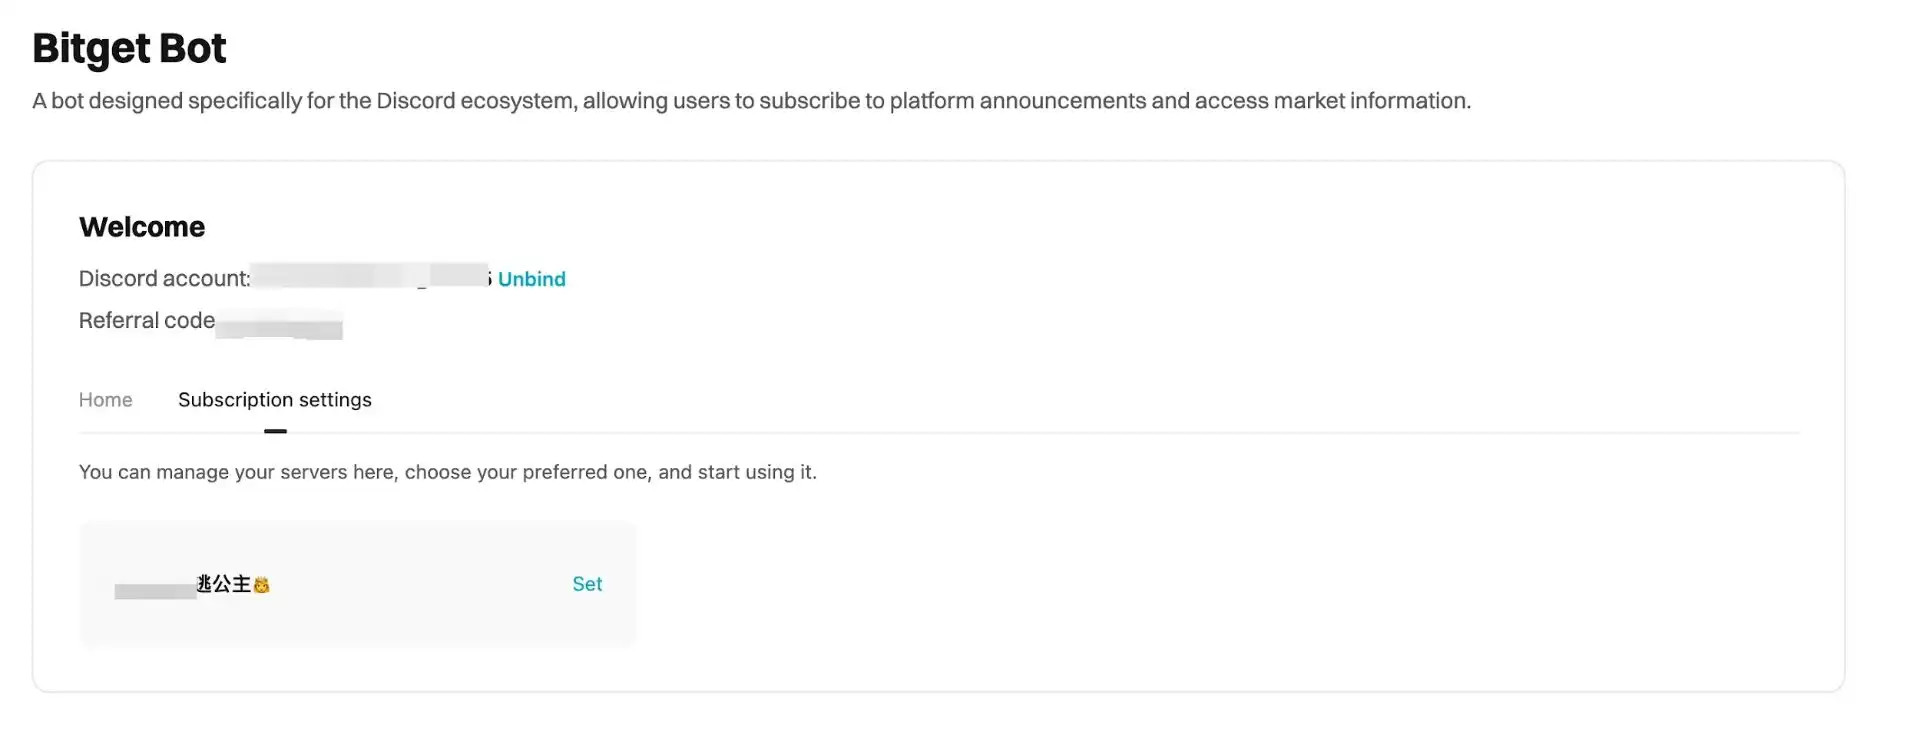Image resolution: width=1920 pixels, height=741 pixels.
Task: Click the Bitget Bot page title
Action: click(x=129, y=48)
